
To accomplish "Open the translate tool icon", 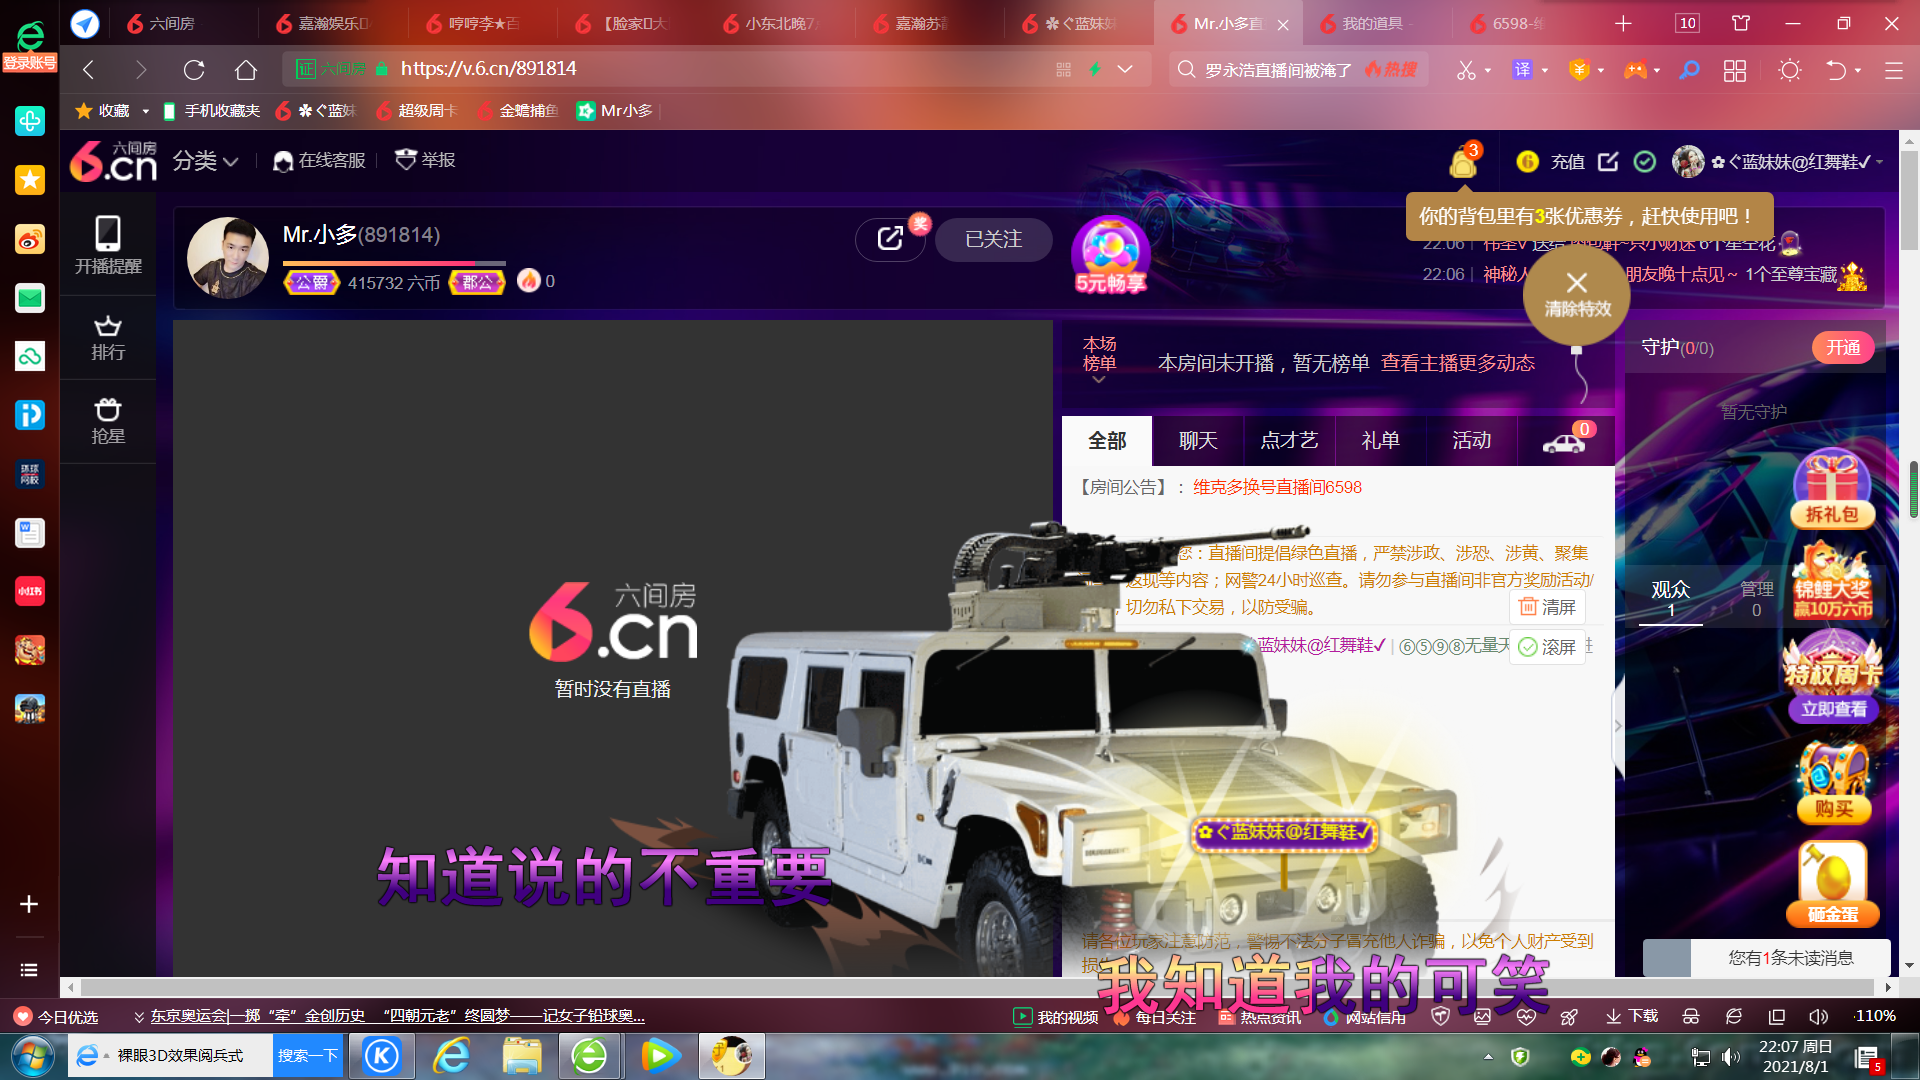I will 1522,69.
